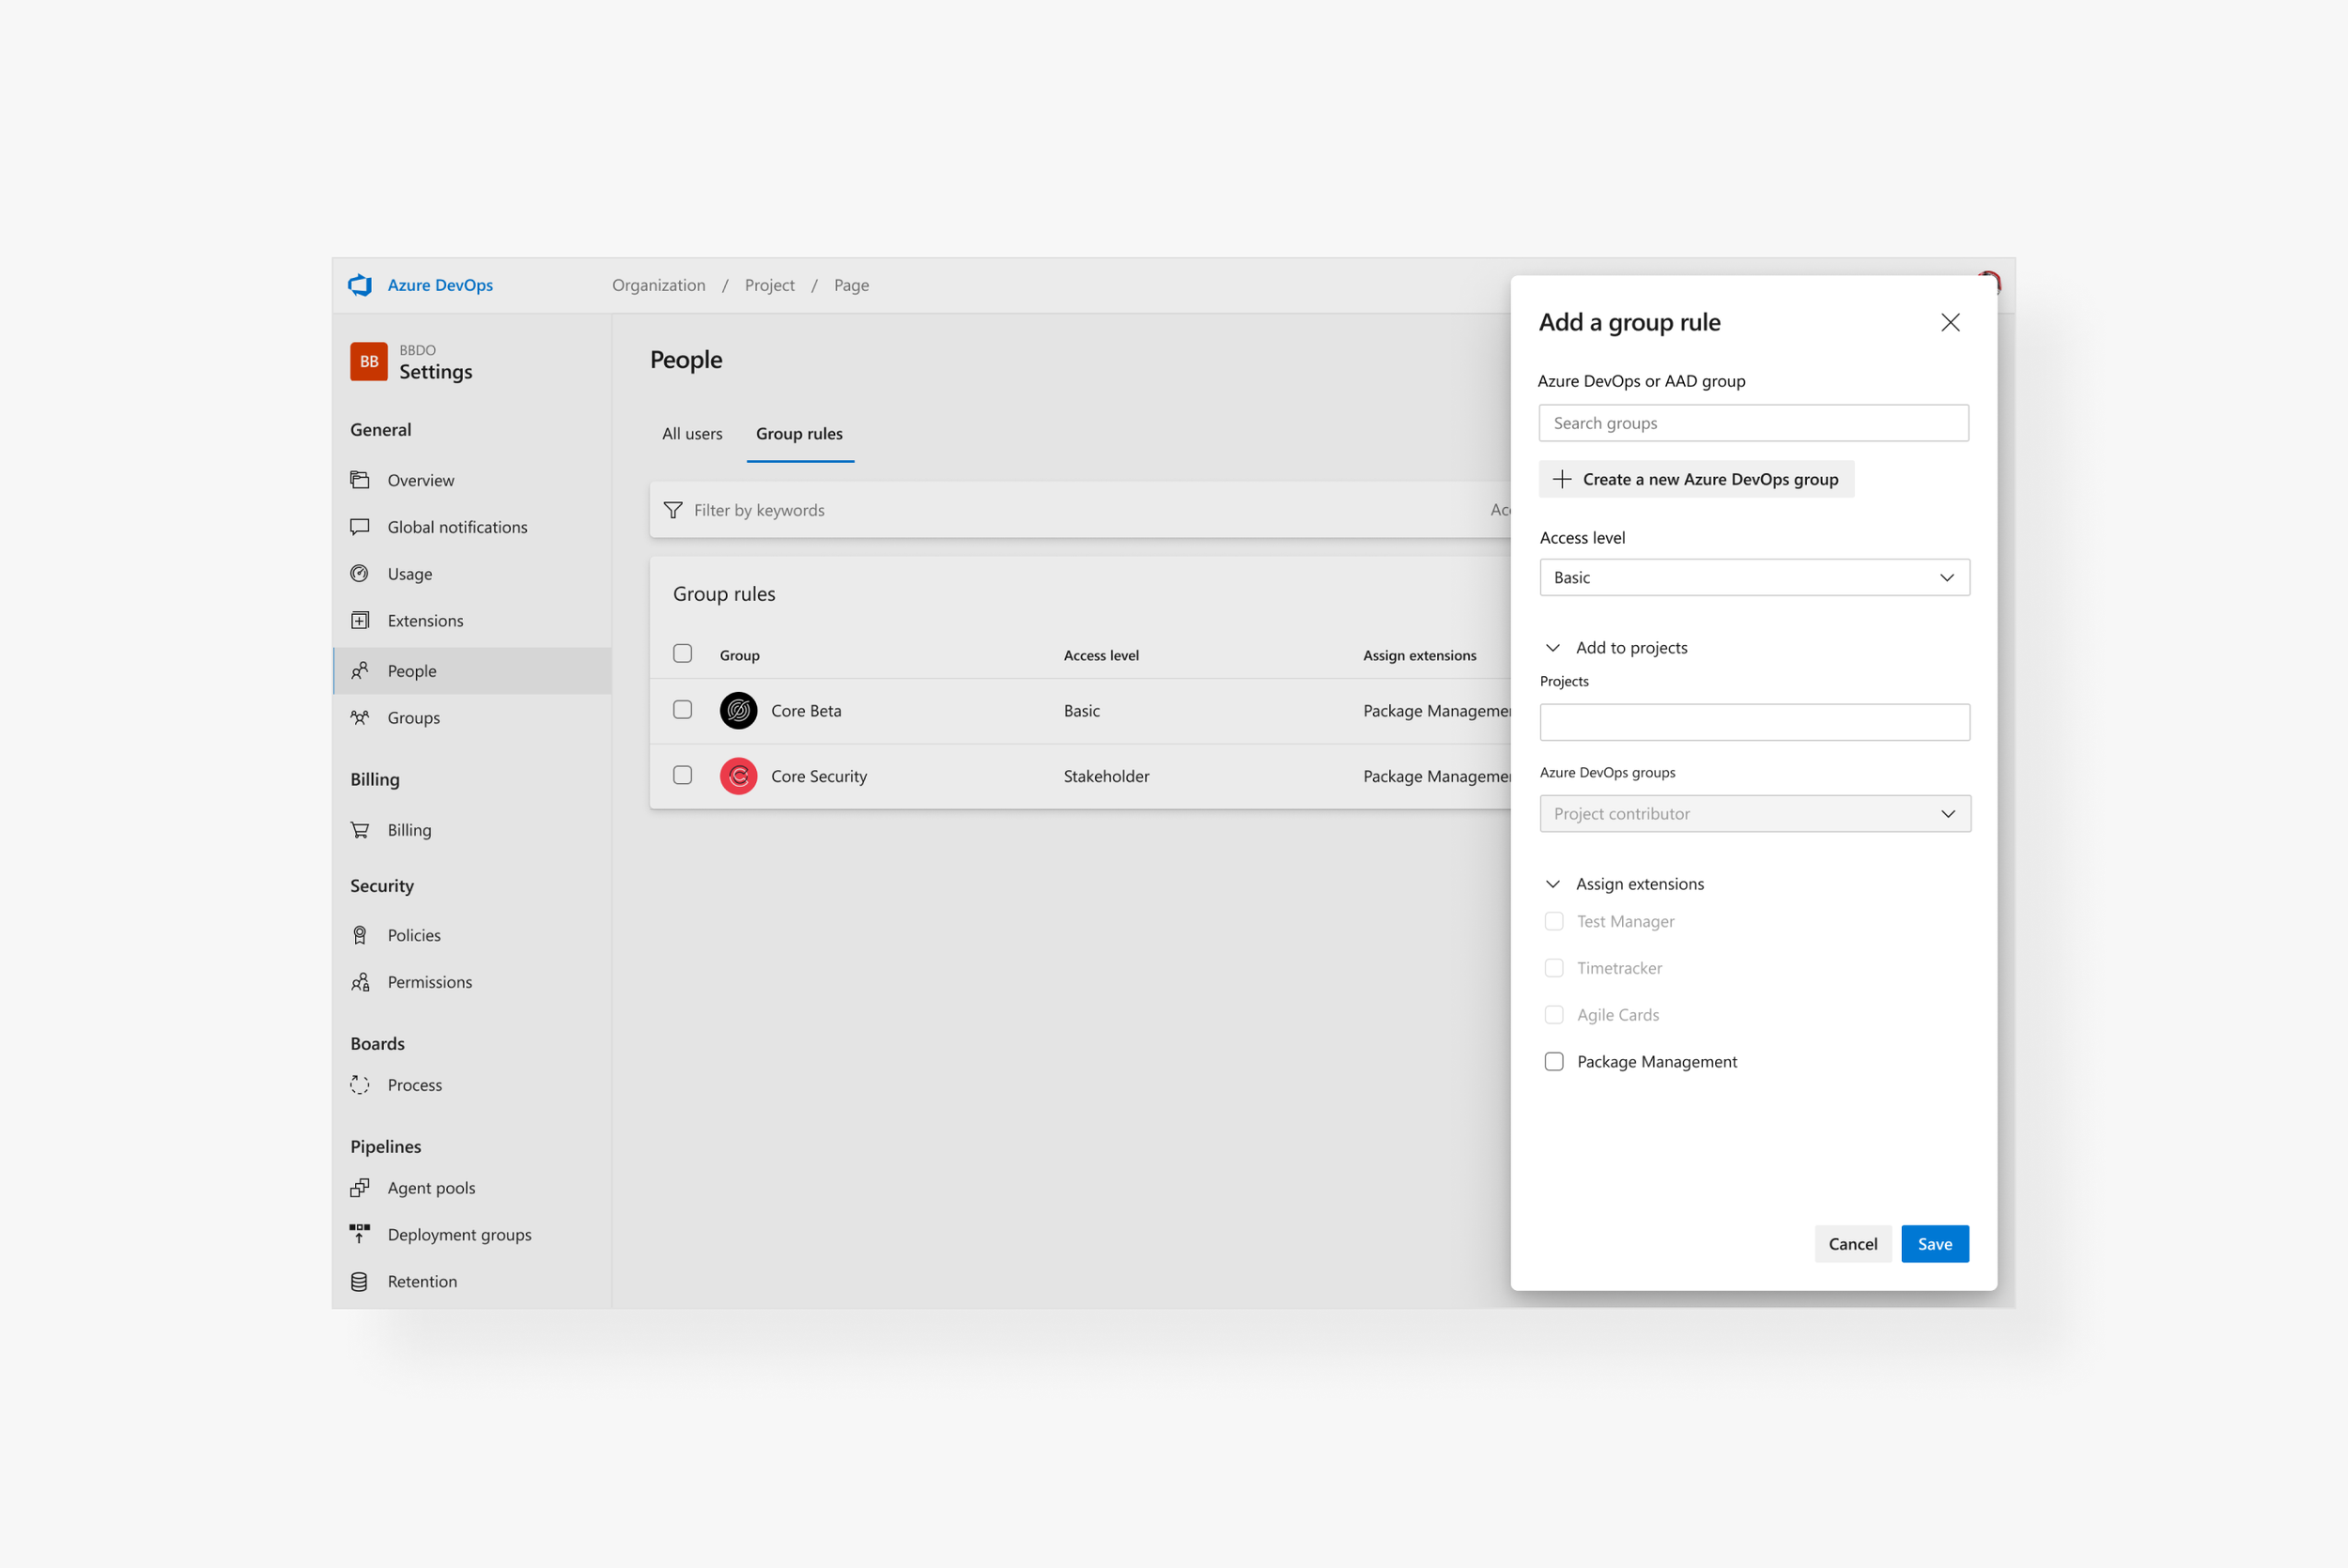Click the Retention database icon
This screenshot has width=2348, height=1568.
click(x=360, y=1281)
